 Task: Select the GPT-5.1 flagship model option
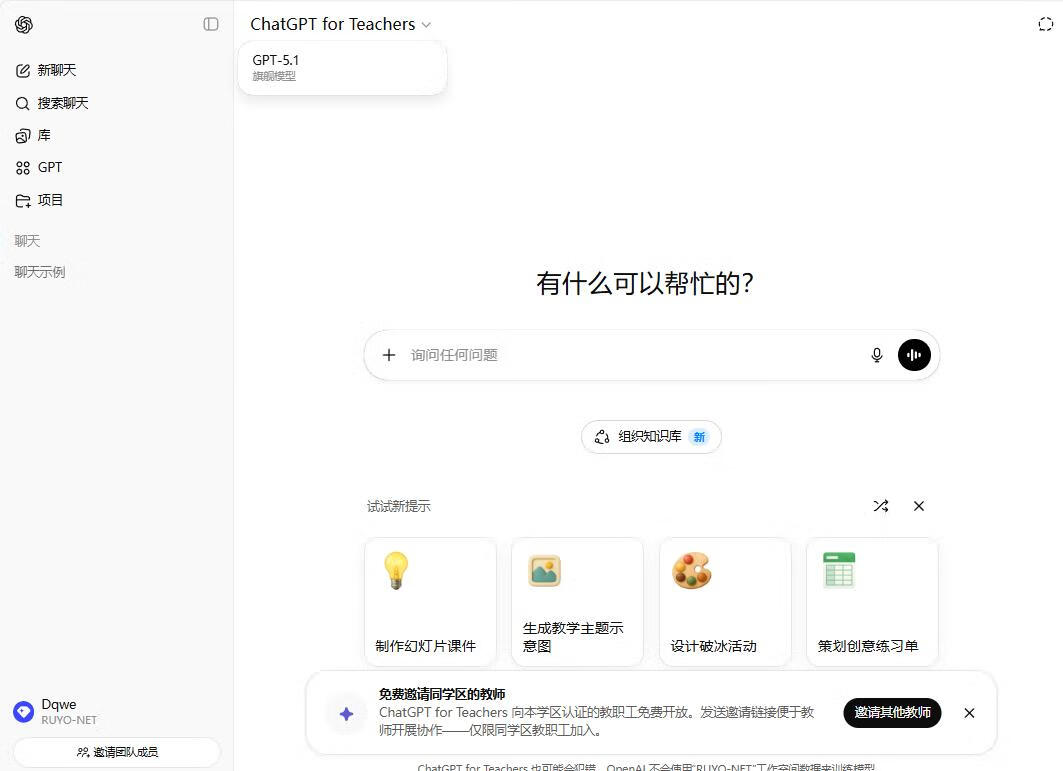pos(341,67)
